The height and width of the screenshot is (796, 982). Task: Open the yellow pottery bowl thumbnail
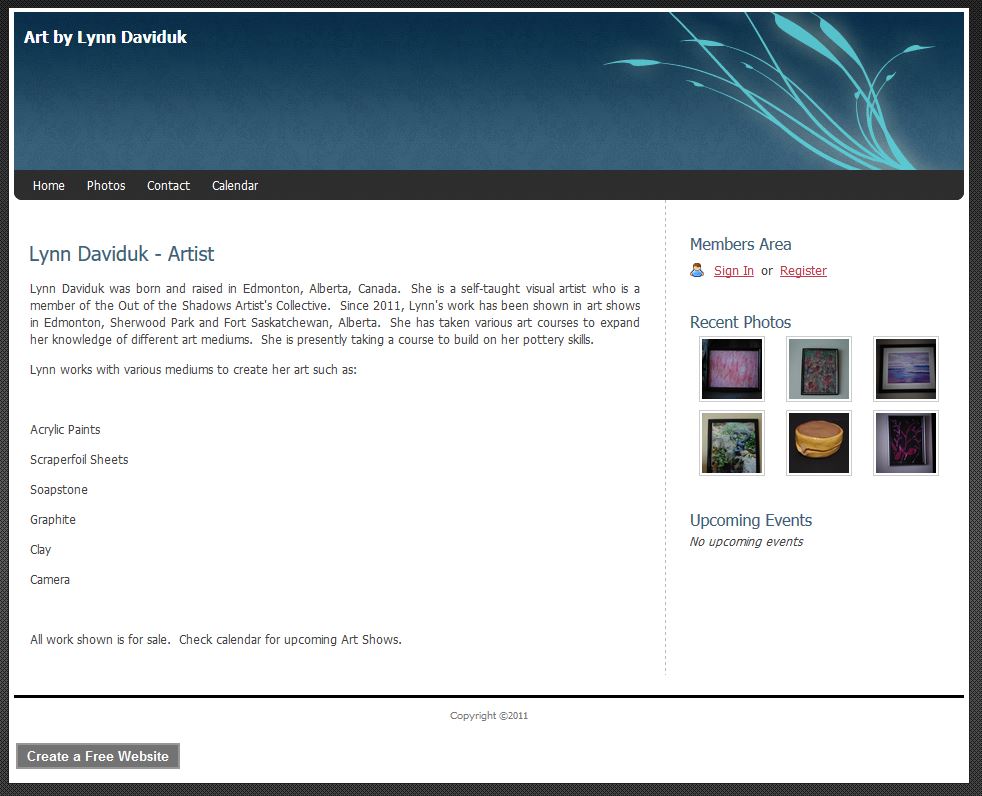(819, 443)
